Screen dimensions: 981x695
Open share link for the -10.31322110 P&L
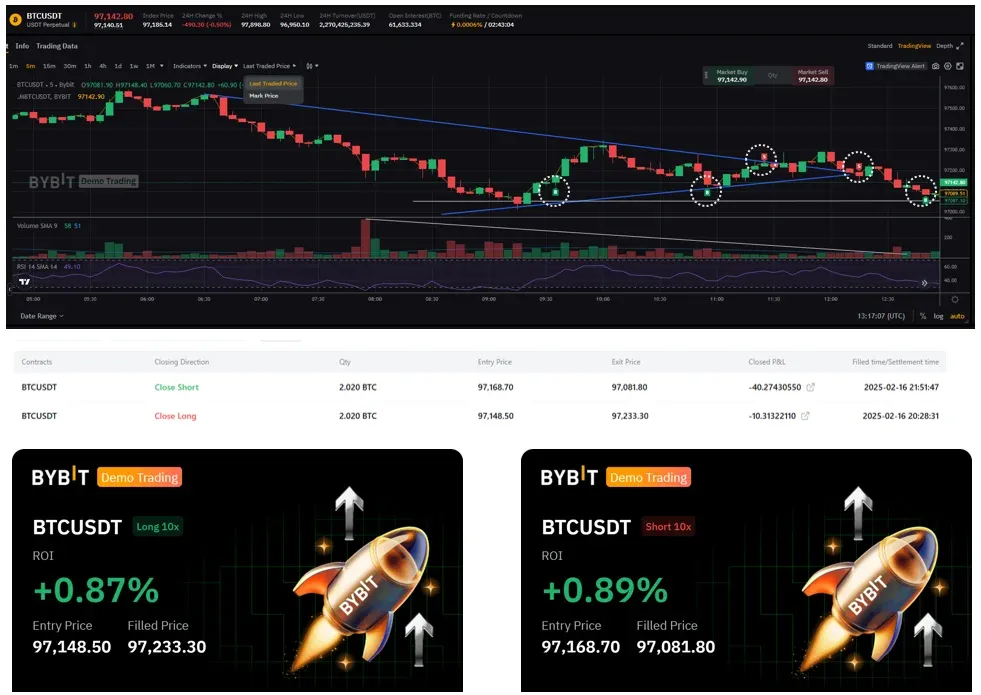(805, 416)
